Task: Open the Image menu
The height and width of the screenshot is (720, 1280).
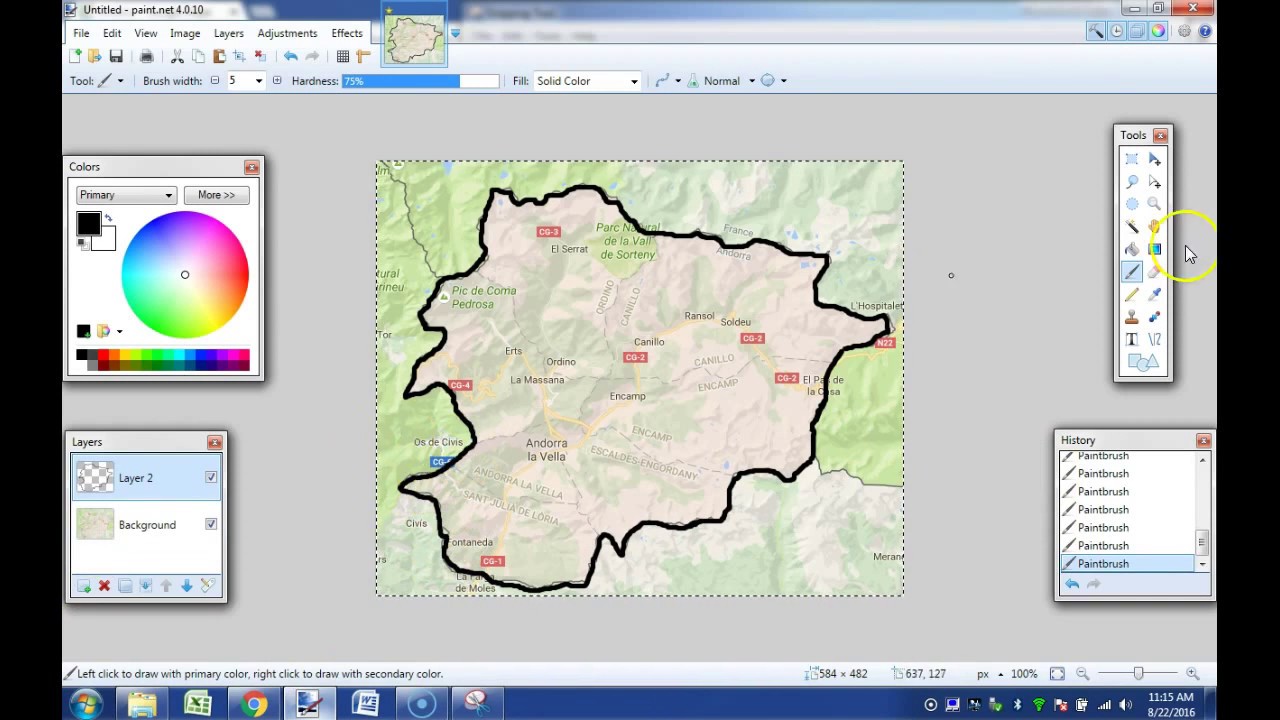Action: (x=185, y=33)
